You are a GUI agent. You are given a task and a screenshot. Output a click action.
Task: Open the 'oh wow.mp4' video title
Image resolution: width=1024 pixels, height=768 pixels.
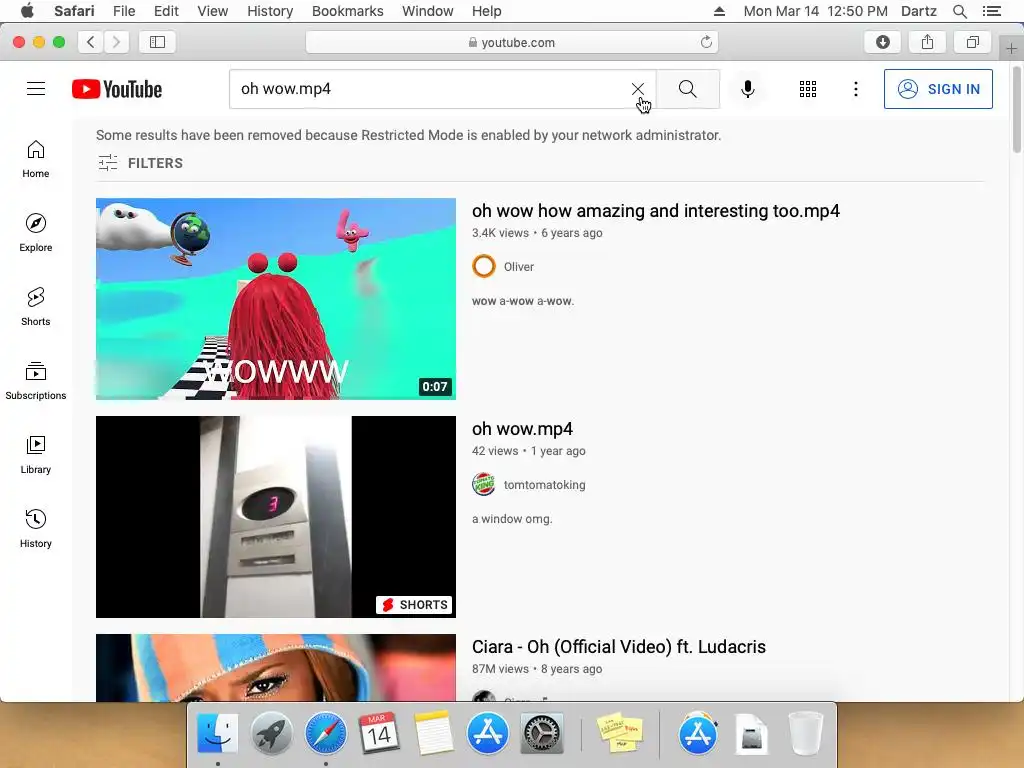coord(522,429)
